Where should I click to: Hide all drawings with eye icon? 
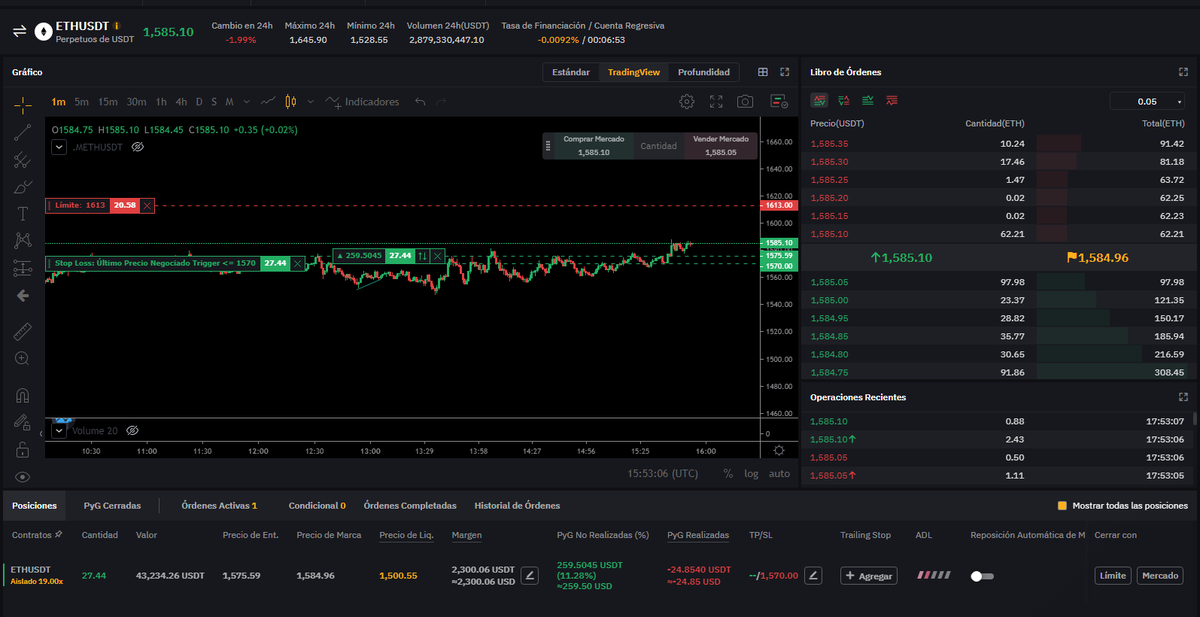[22, 477]
